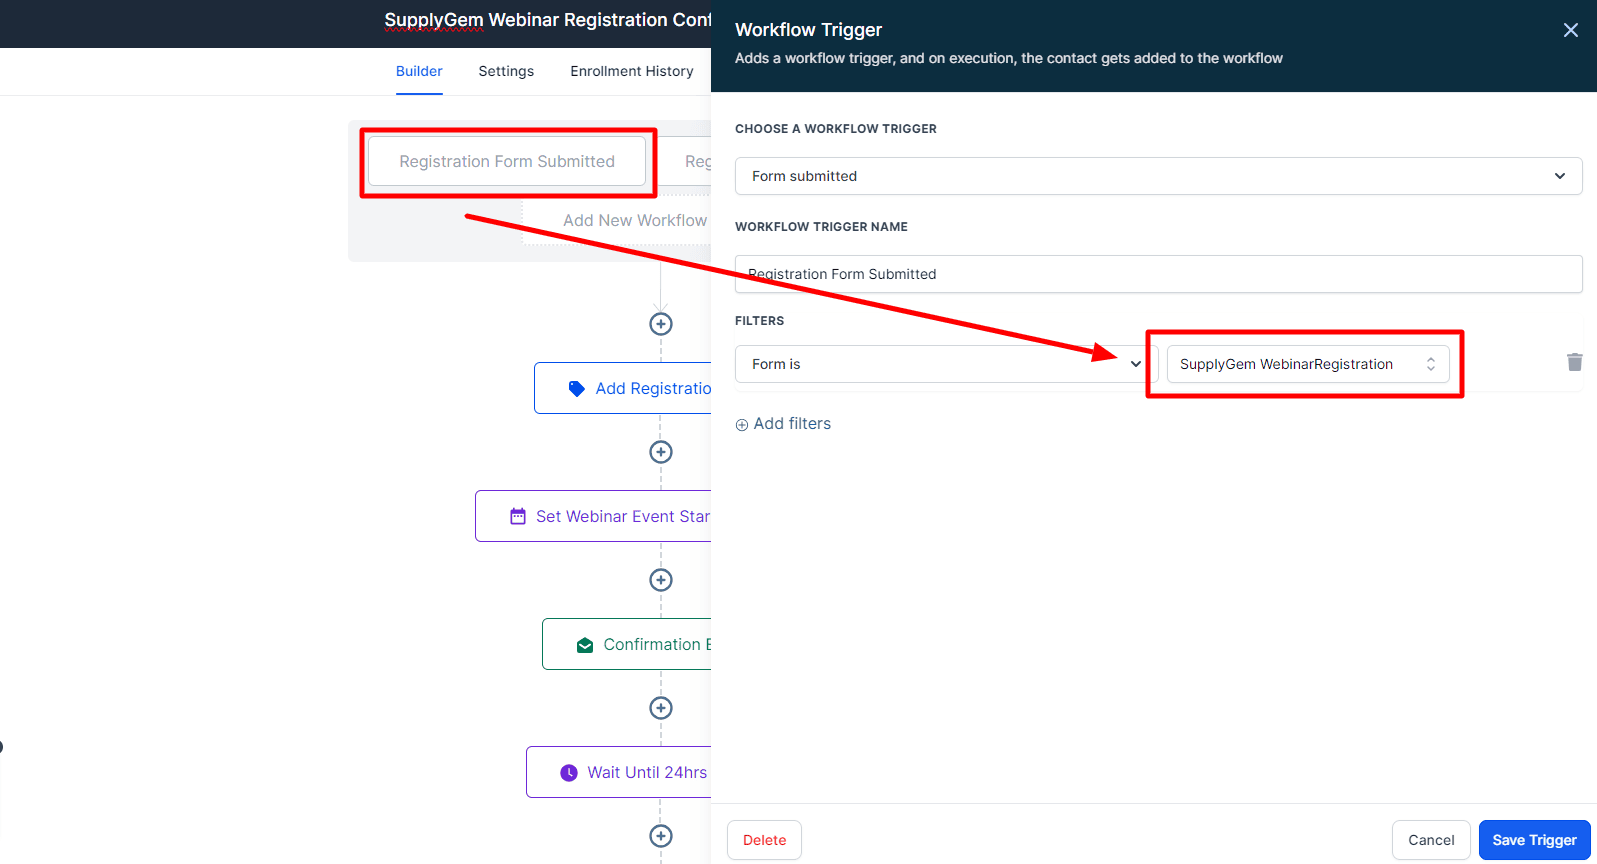
Task: Click clock icon on Wait Until 24hrs step
Action: tap(569, 772)
